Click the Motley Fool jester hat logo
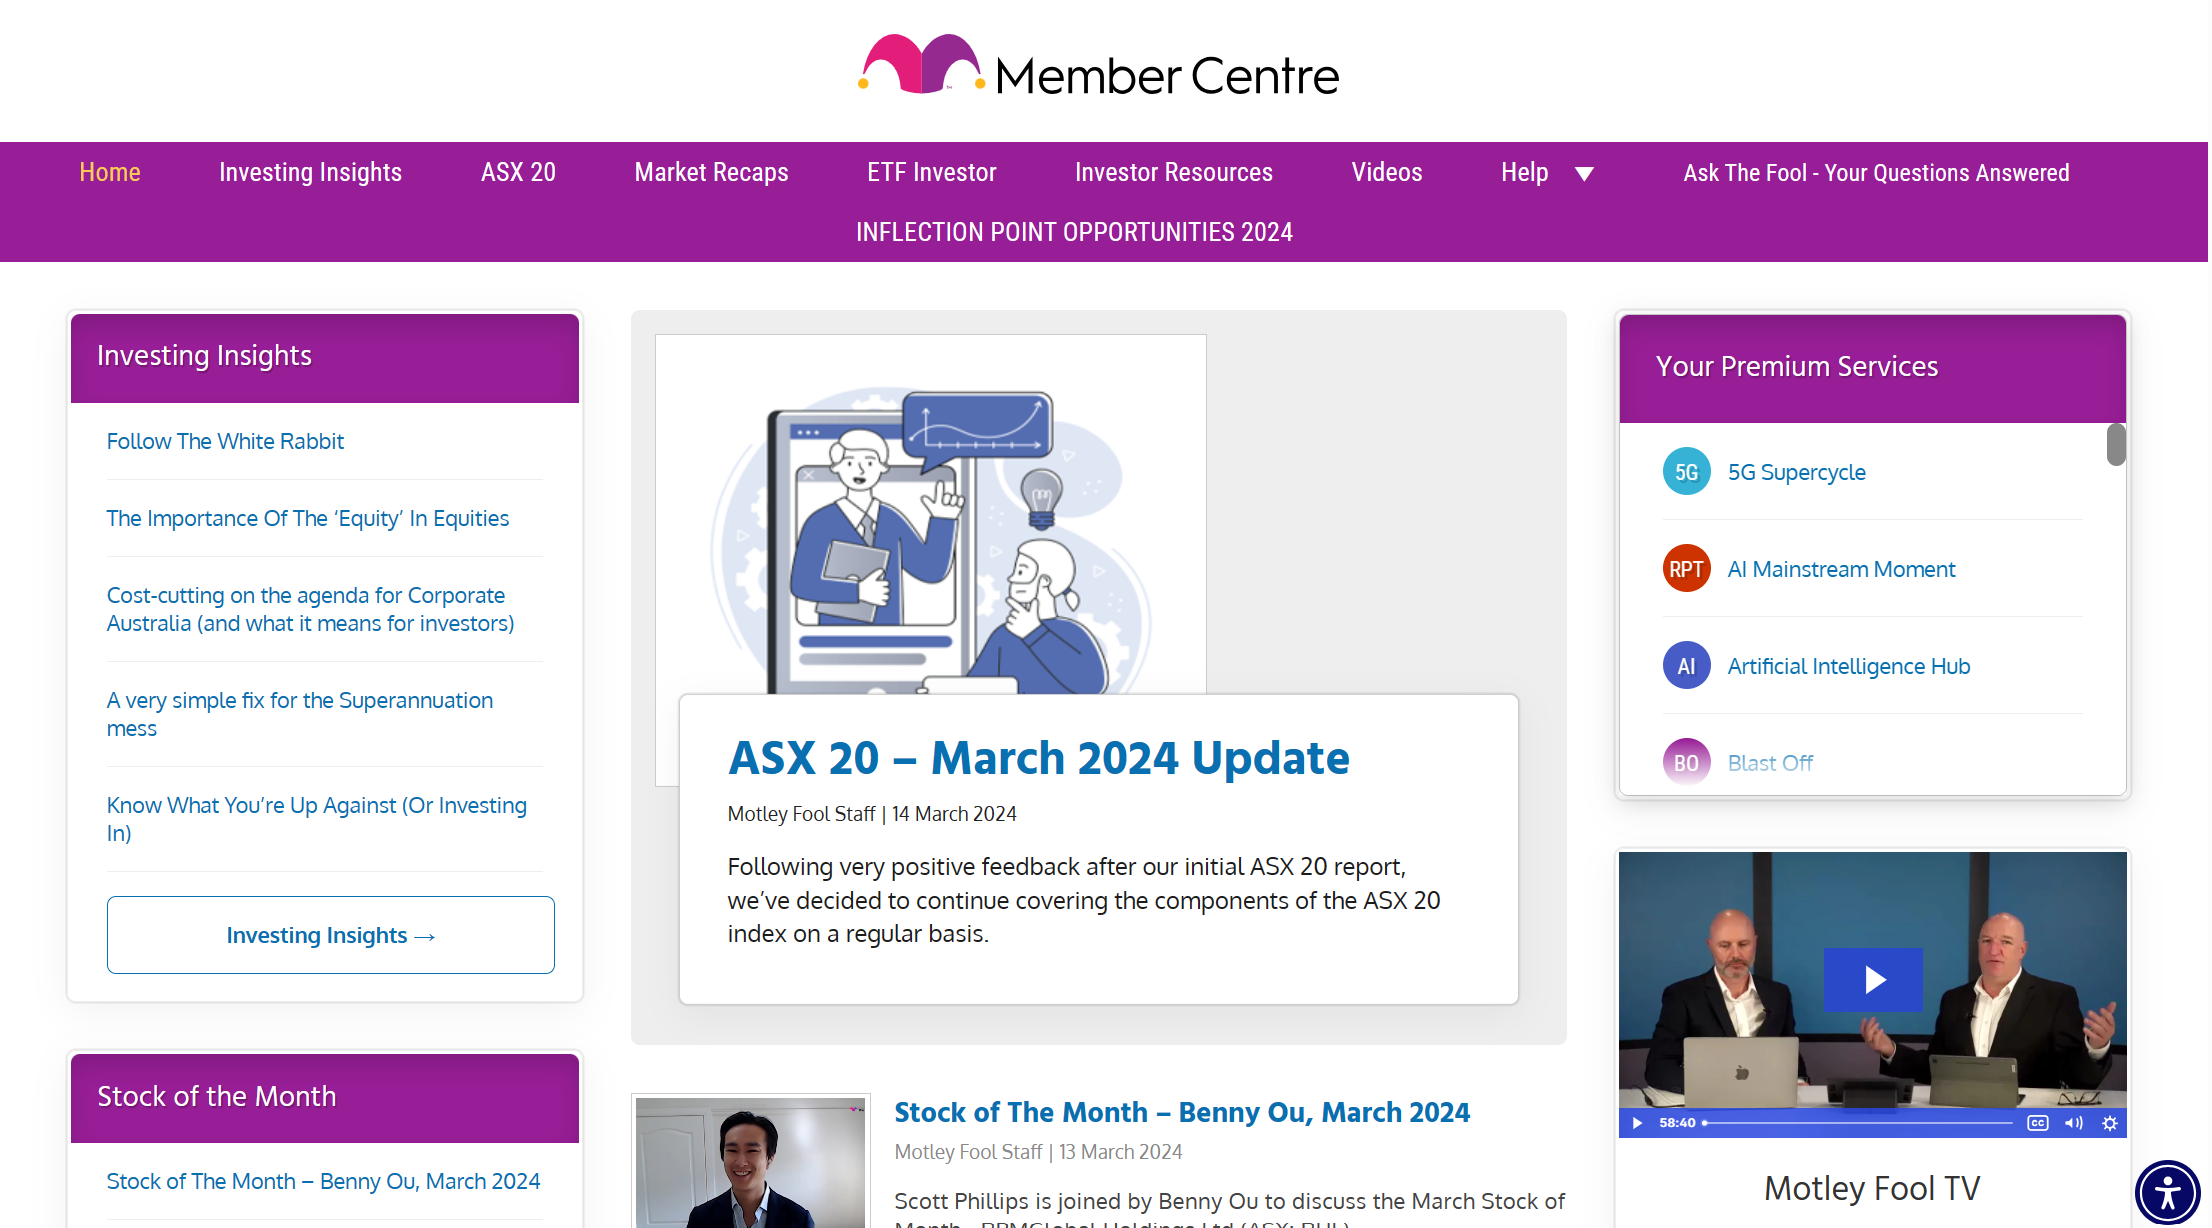Viewport: 2212px width, 1228px height. pyautogui.click(x=921, y=65)
